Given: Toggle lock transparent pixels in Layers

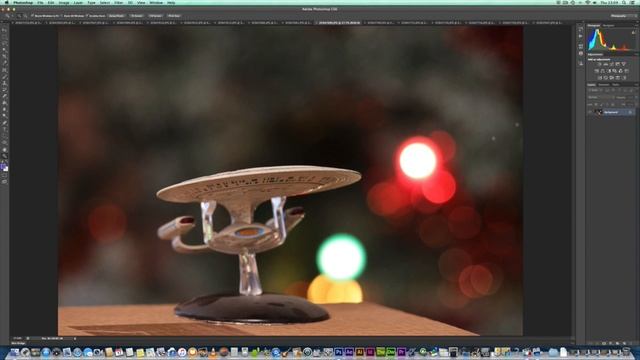Looking at the screenshot, I should pyautogui.click(x=596, y=104).
